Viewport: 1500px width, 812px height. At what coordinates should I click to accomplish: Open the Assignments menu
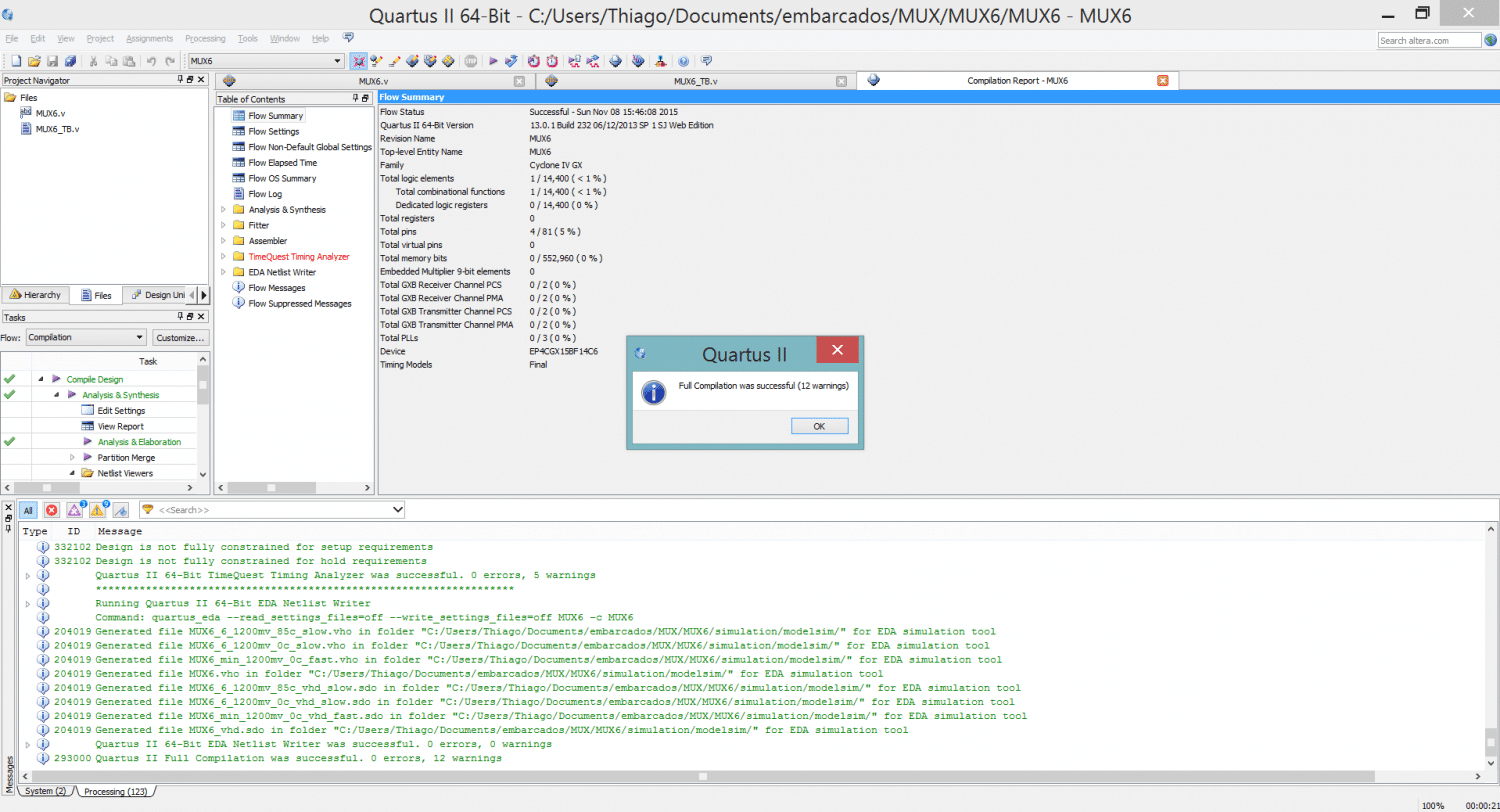(x=149, y=38)
